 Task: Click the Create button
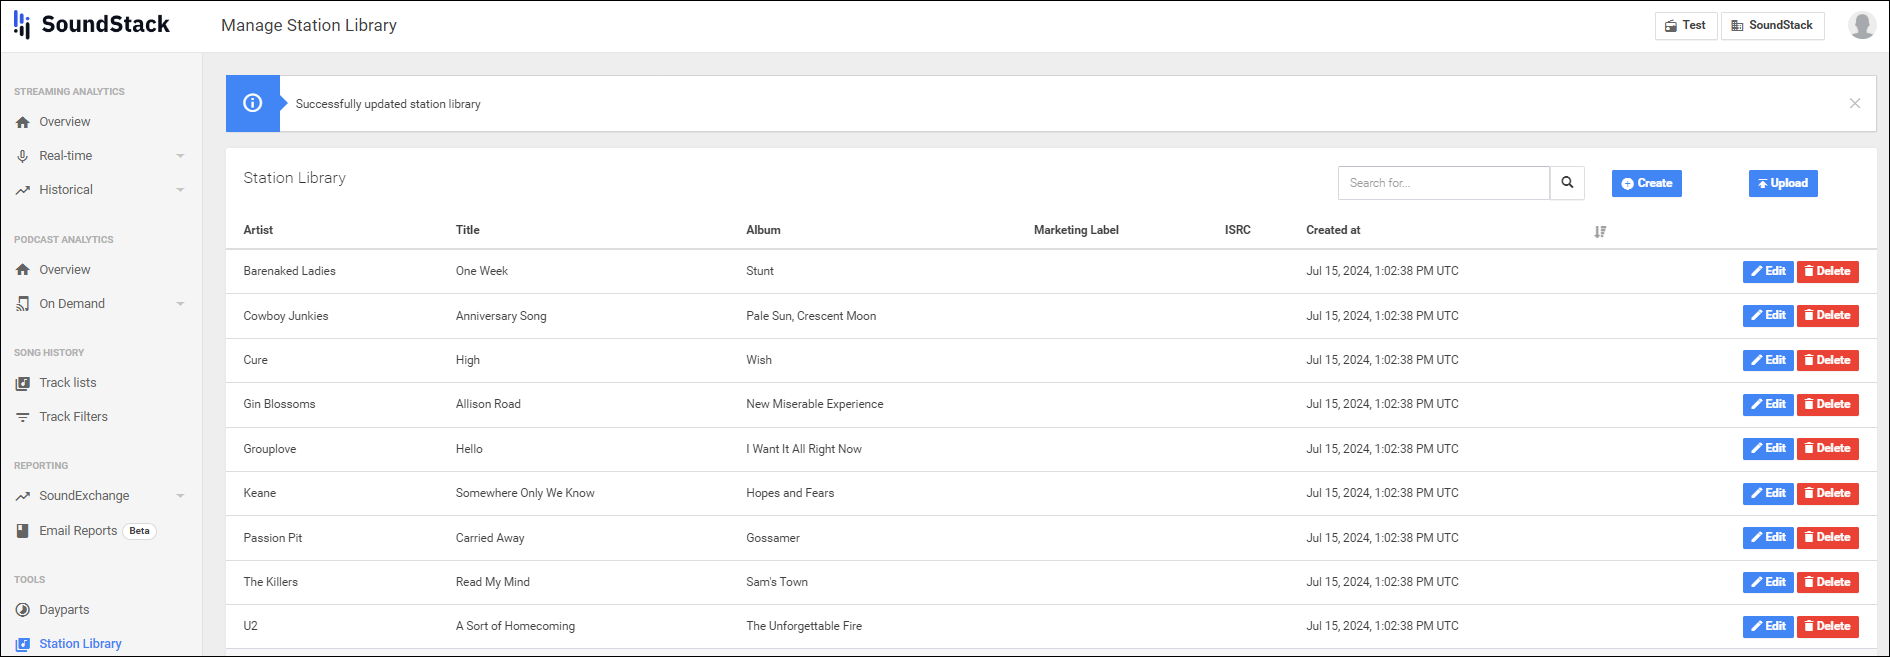point(1646,183)
